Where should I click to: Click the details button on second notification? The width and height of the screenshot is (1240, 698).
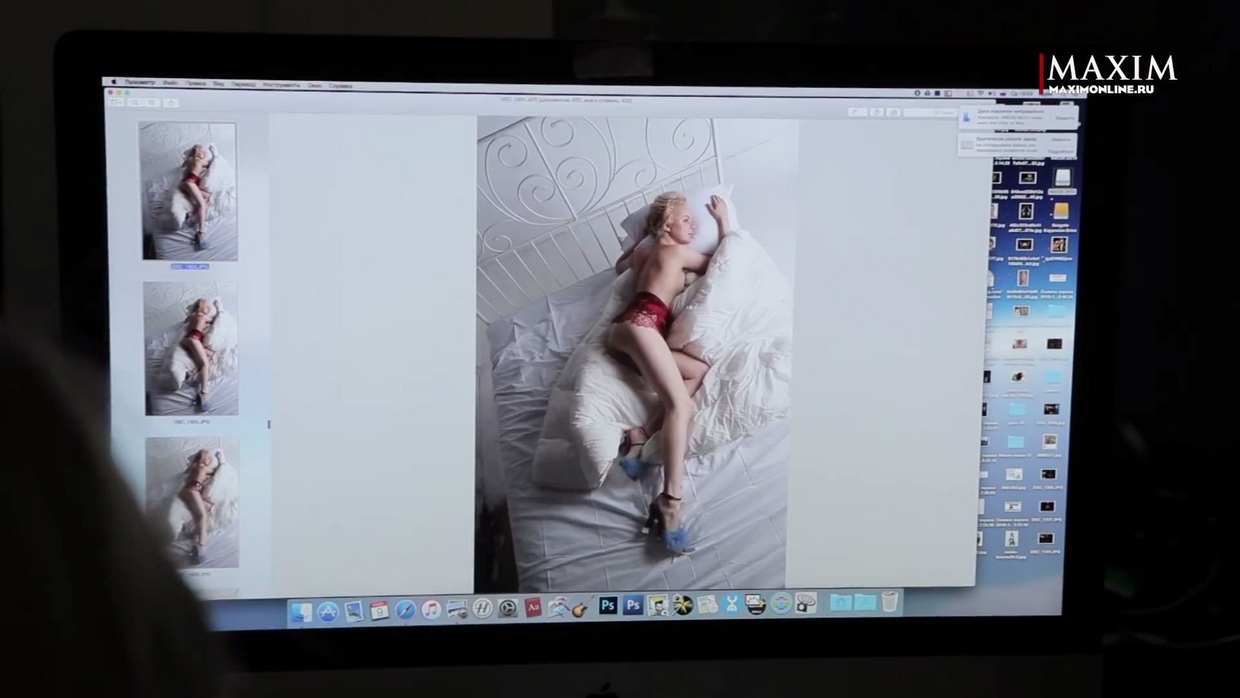point(1060,151)
